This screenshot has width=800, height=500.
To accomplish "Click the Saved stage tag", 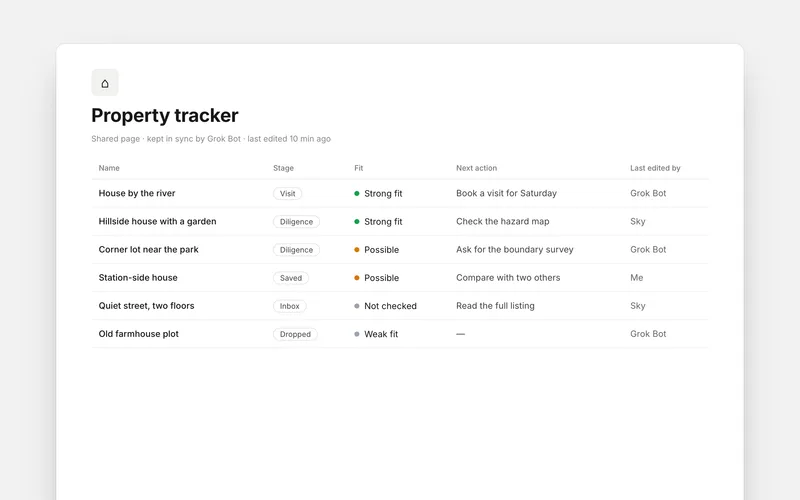I will pyautogui.click(x=291, y=278).
